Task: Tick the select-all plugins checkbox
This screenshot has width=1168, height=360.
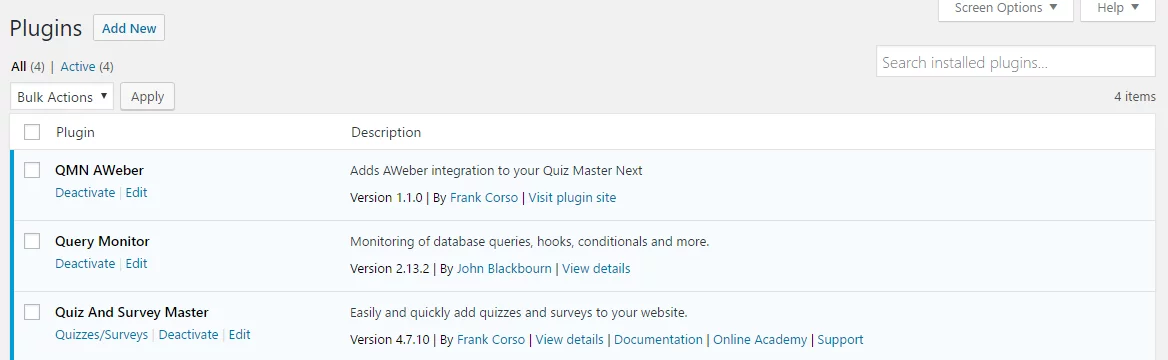Action: (x=32, y=132)
